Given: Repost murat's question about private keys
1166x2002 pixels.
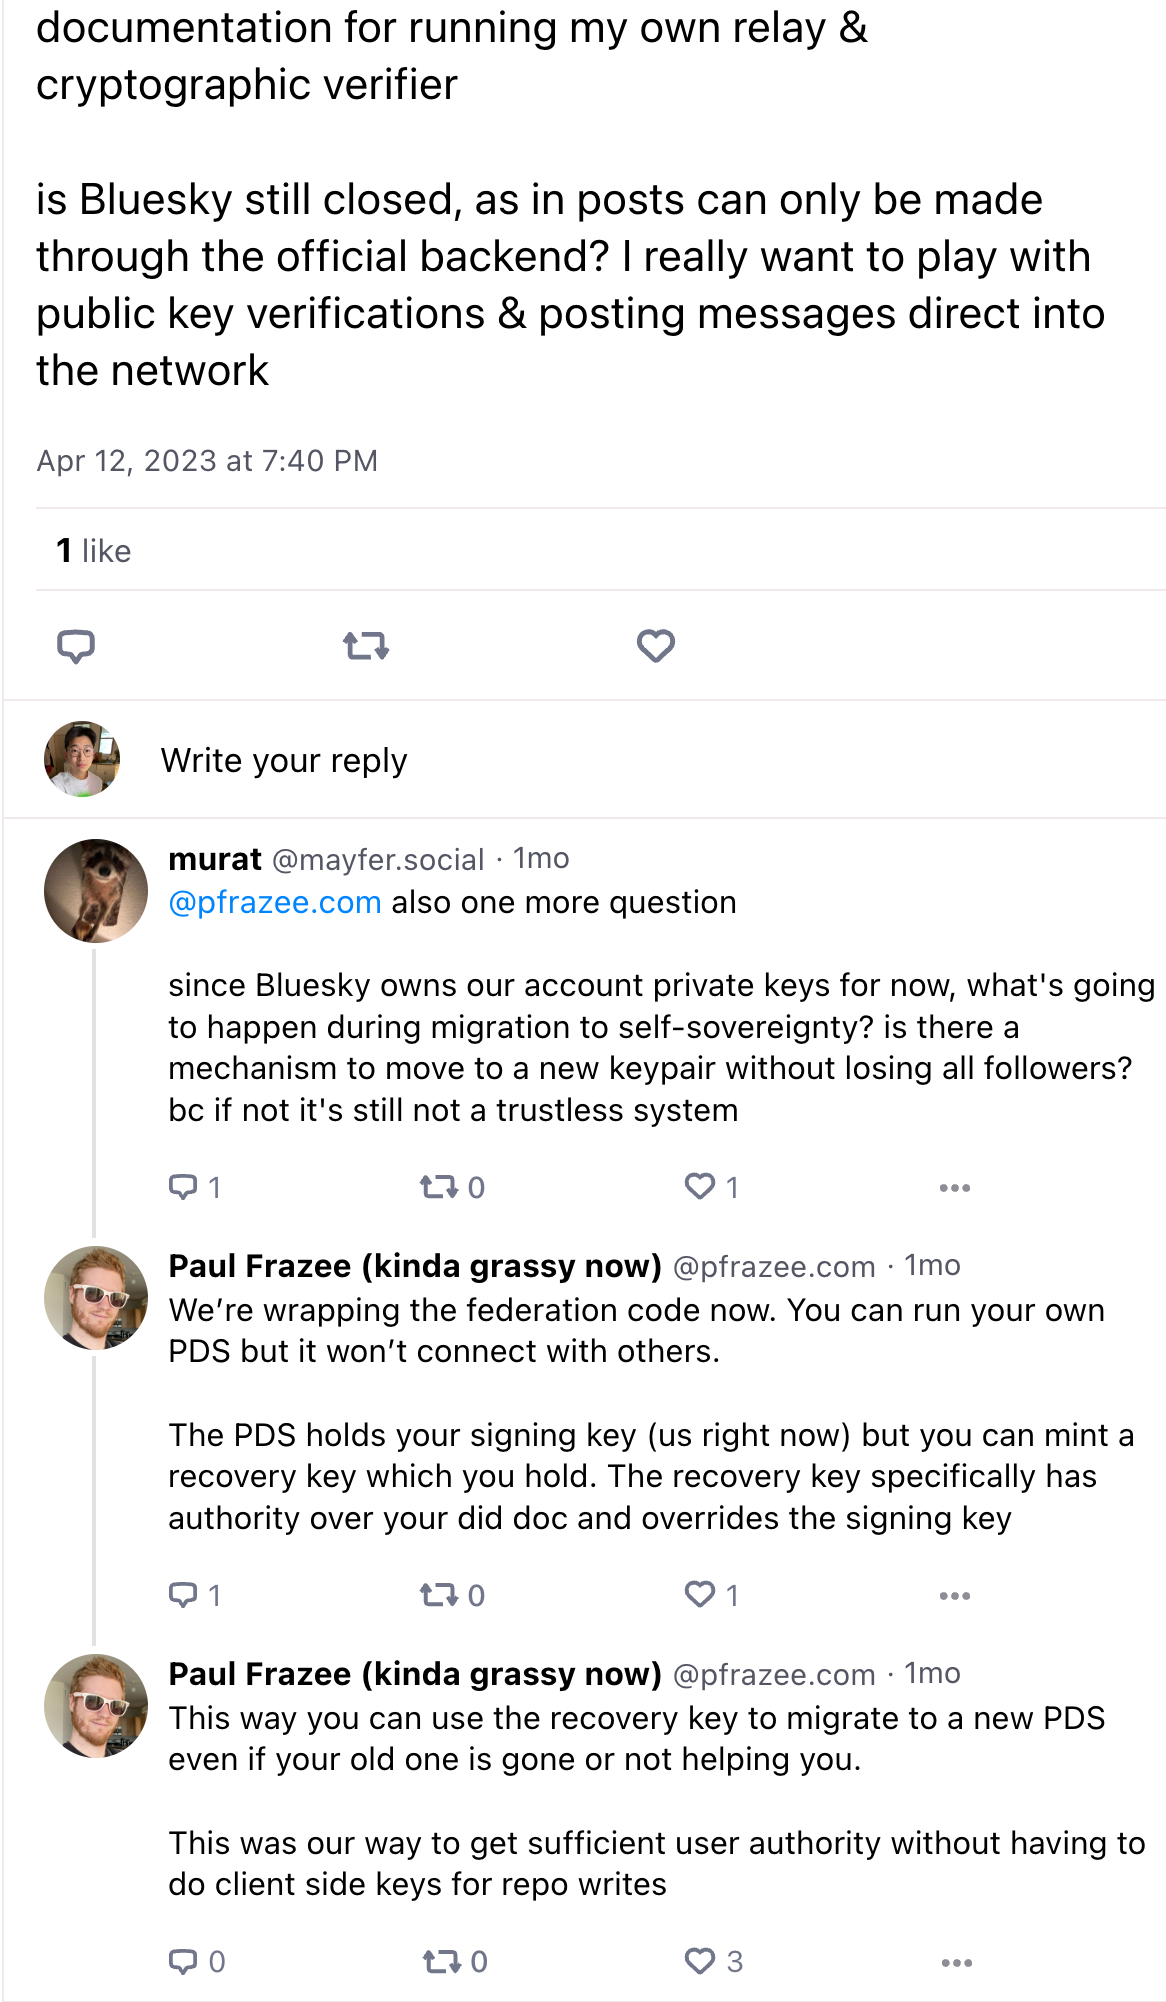Looking at the screenshot, I should (439, 1187).
